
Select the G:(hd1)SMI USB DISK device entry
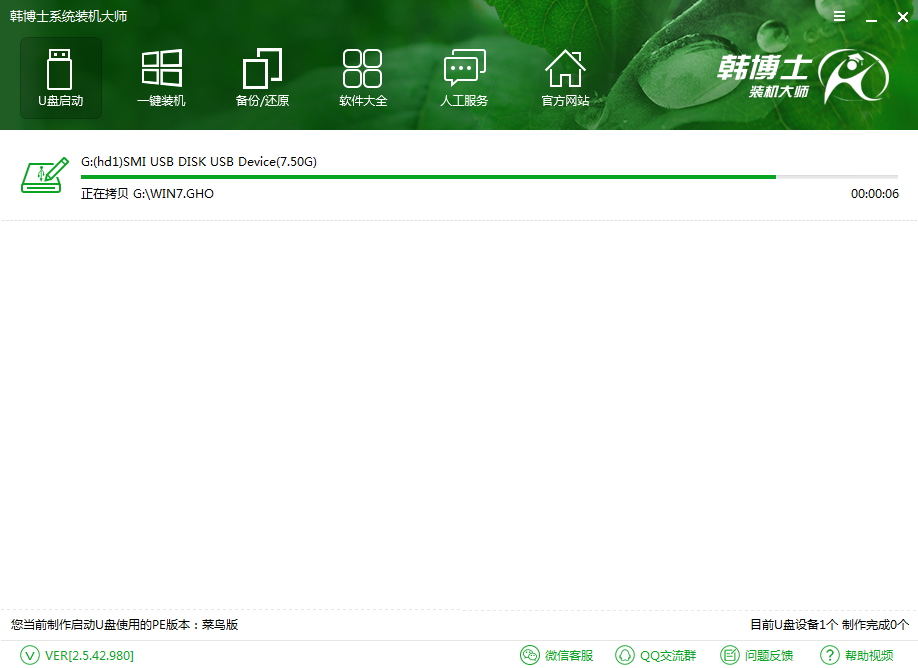tap(199, 161)
